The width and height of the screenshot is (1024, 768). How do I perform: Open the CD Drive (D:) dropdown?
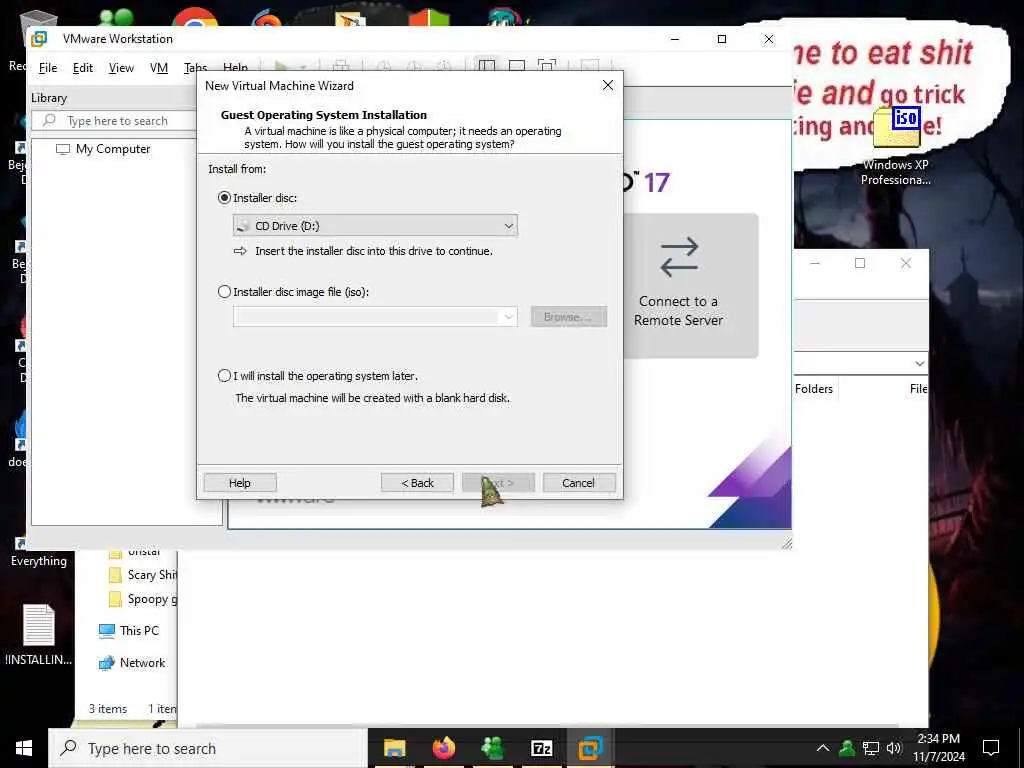pyautogui.click(x=375, y=225)
